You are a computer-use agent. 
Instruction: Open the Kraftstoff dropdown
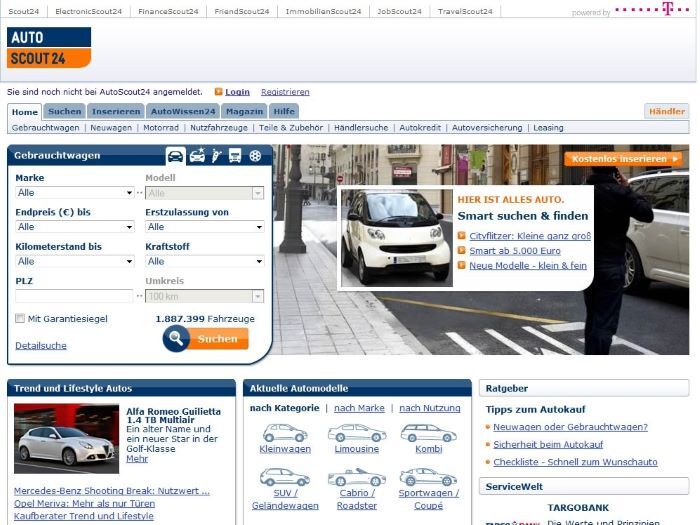coord(204,261)
